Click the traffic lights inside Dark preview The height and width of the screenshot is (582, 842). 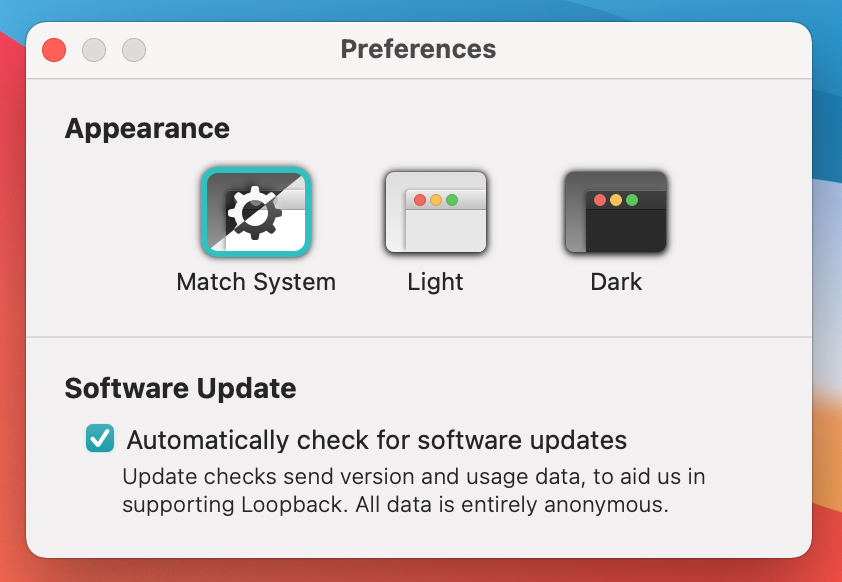[616, 200]
